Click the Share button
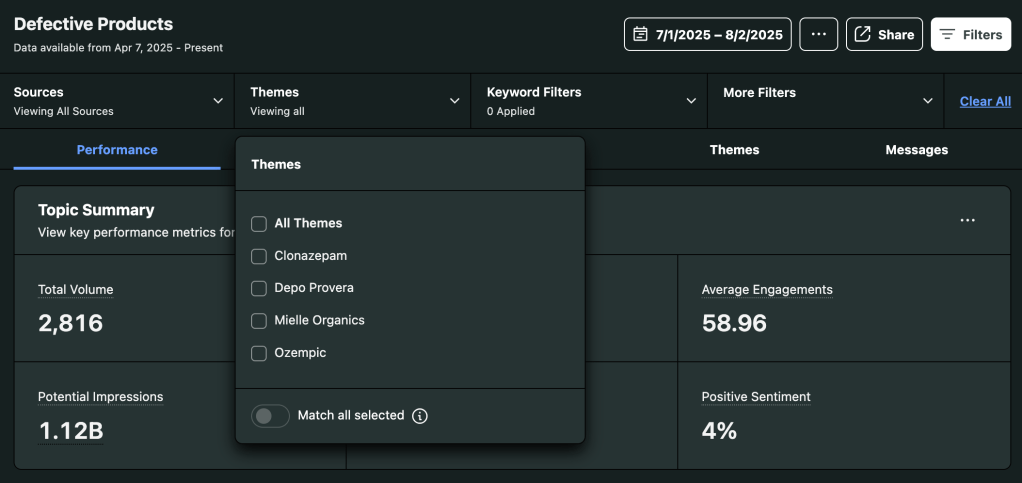The image size is (1022, 483). click(x=884, y=34)
